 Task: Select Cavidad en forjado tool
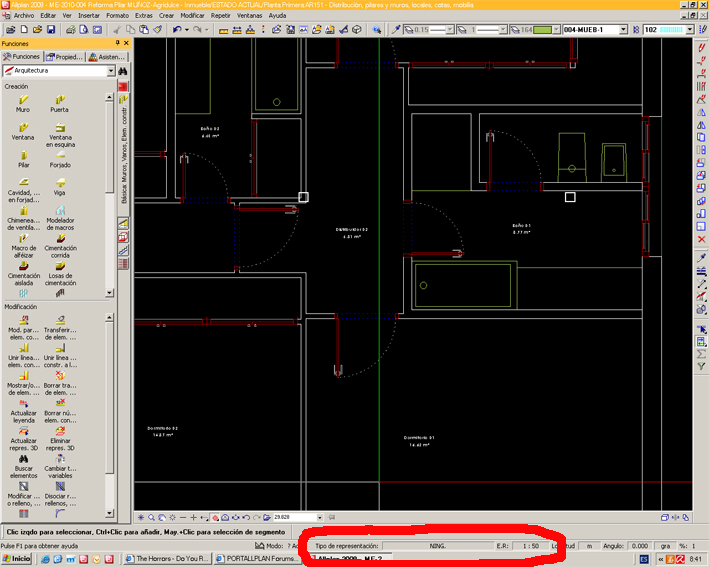click(24, 190)
